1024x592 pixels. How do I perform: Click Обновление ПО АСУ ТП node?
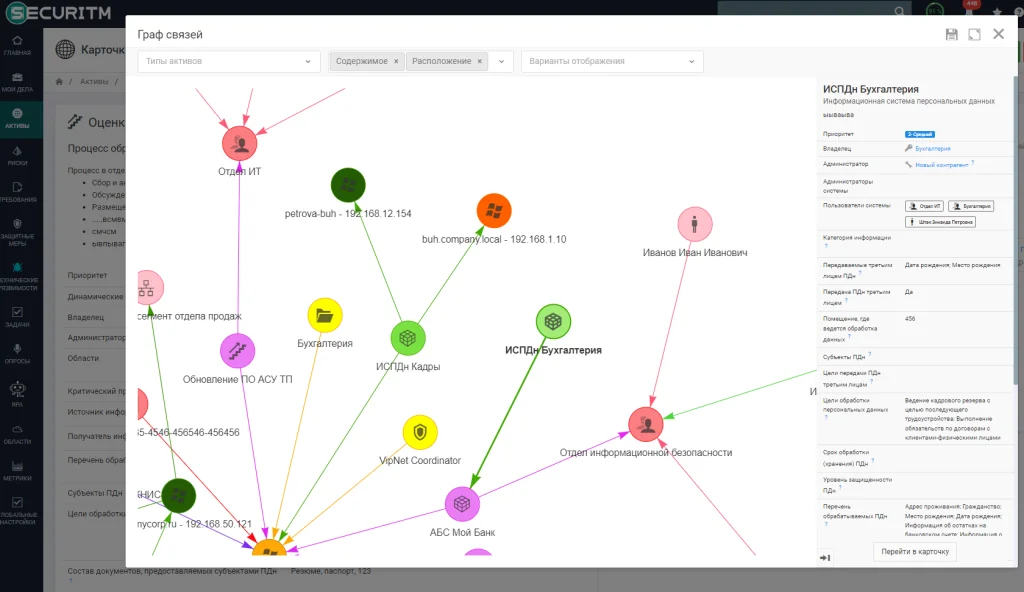click(238, 351)
